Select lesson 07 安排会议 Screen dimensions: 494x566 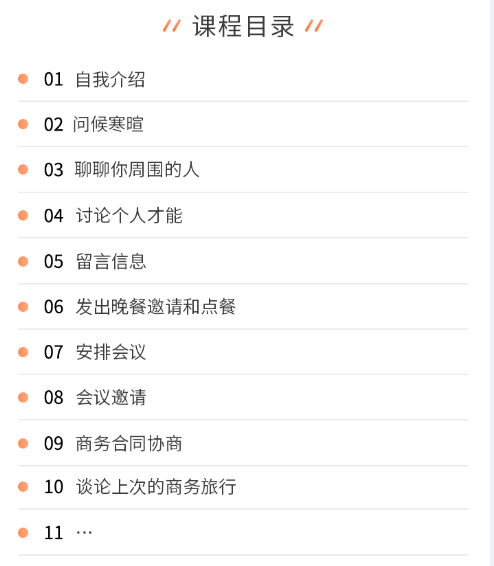click(243, 352)
